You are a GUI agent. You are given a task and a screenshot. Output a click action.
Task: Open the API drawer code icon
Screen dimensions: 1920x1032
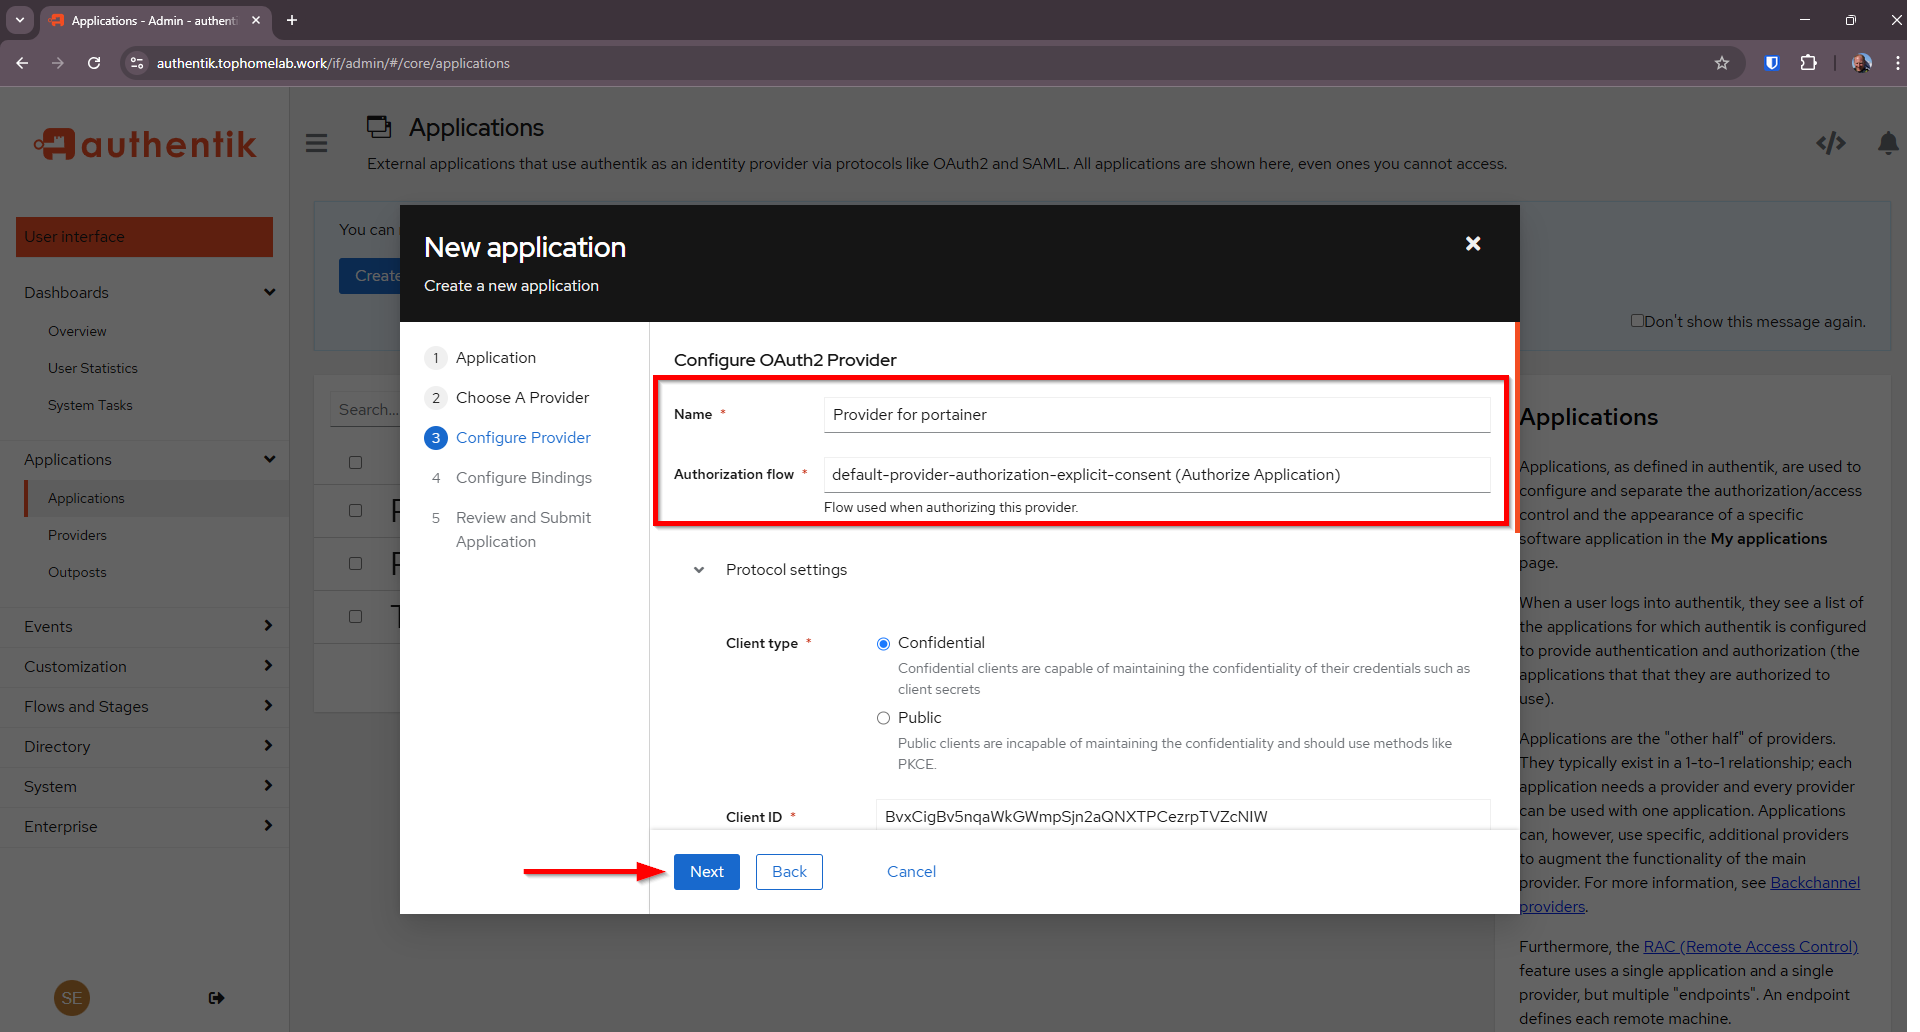pyautogui.click(x=1830, y=143)
